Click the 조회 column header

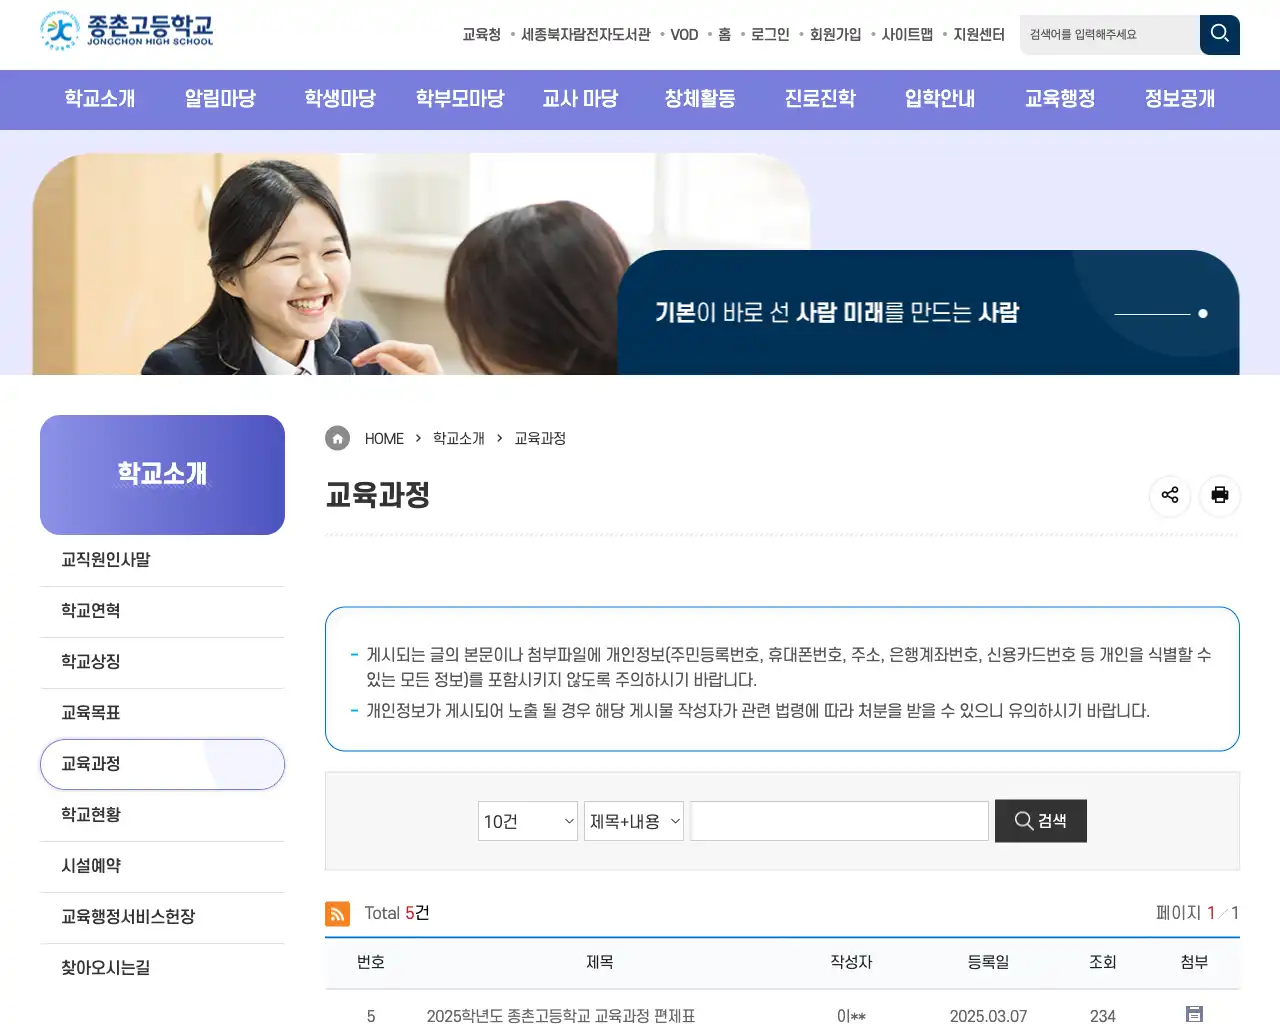(x=1102, y=962)
